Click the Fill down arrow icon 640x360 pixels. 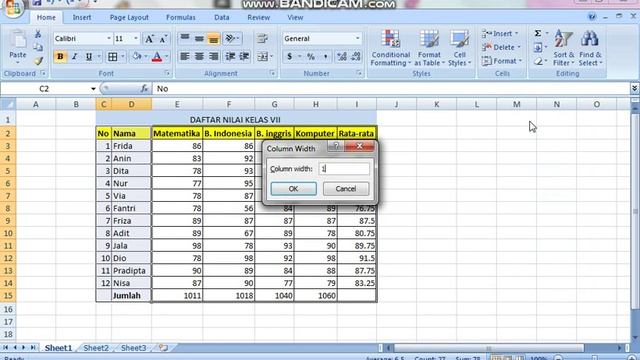[x=538, y=47]
